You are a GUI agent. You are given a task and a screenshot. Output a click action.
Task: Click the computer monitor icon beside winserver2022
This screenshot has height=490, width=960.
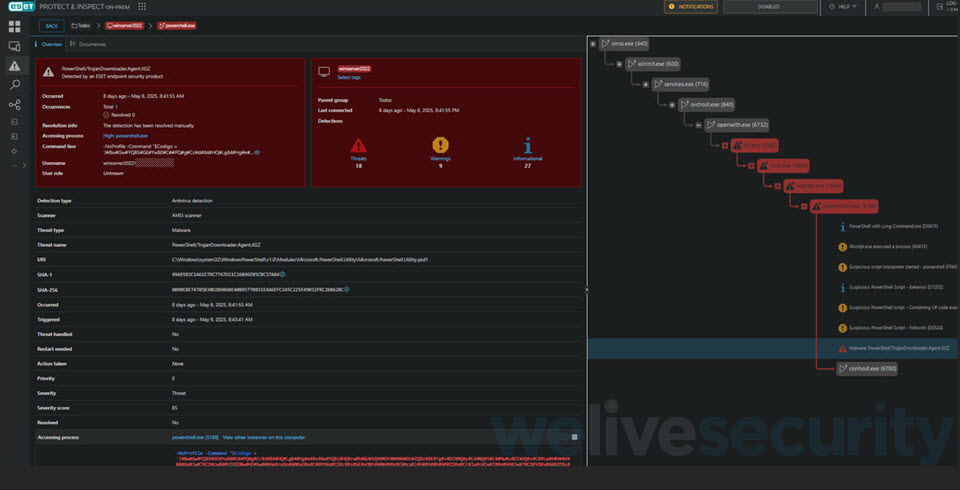(x=324, y=72)
